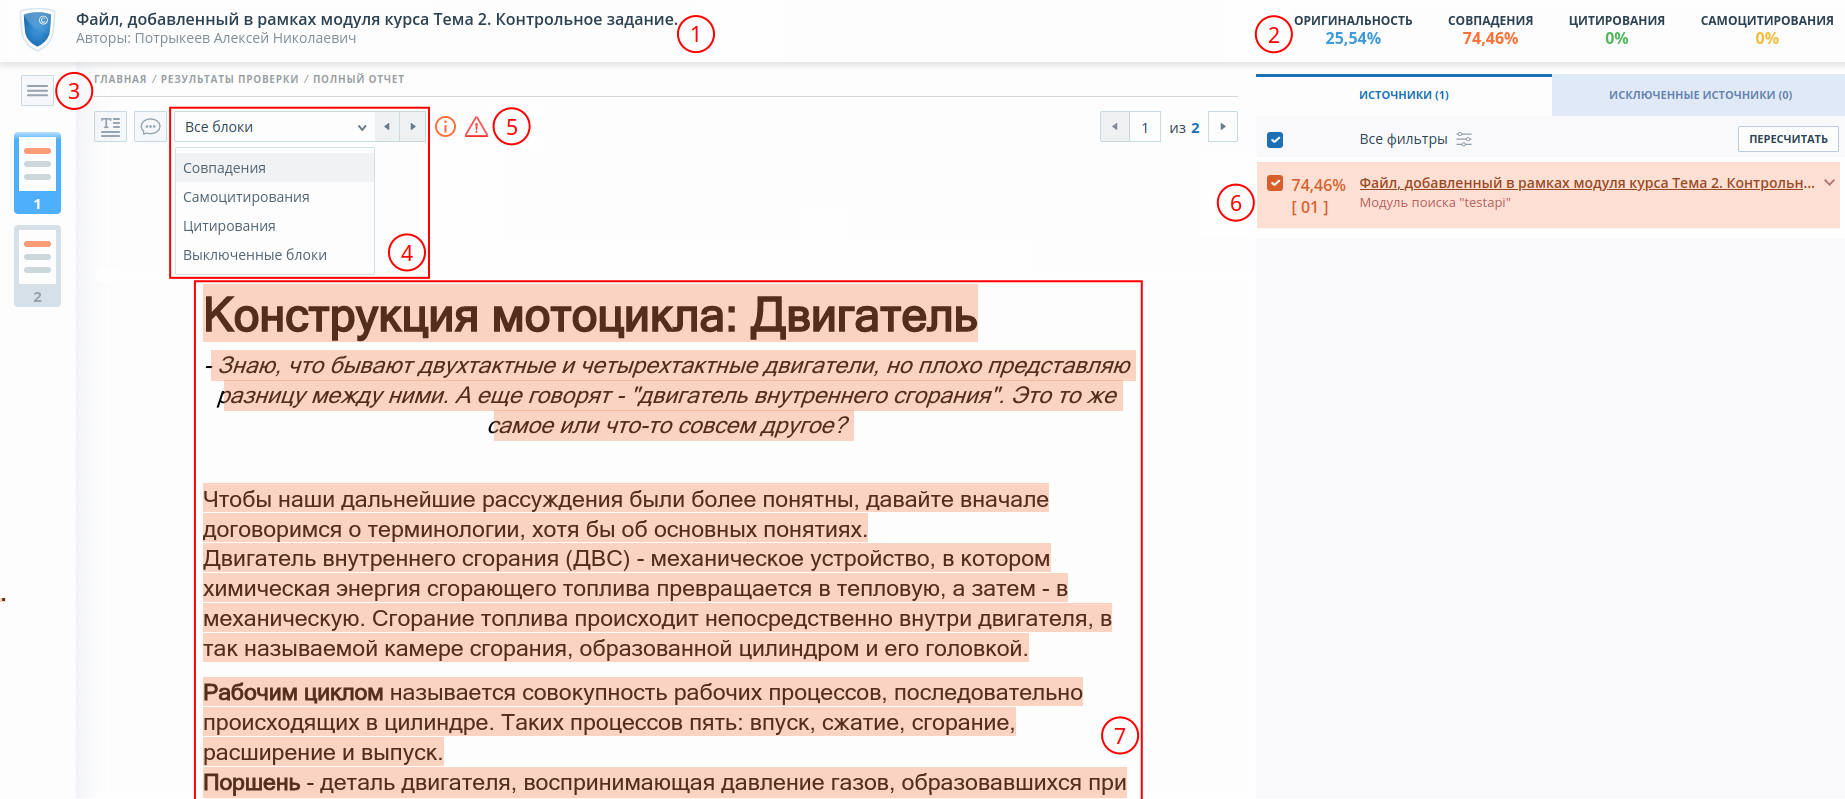Select Совпадения in the block list
1845x799 pixels.
tap(225, 168)
